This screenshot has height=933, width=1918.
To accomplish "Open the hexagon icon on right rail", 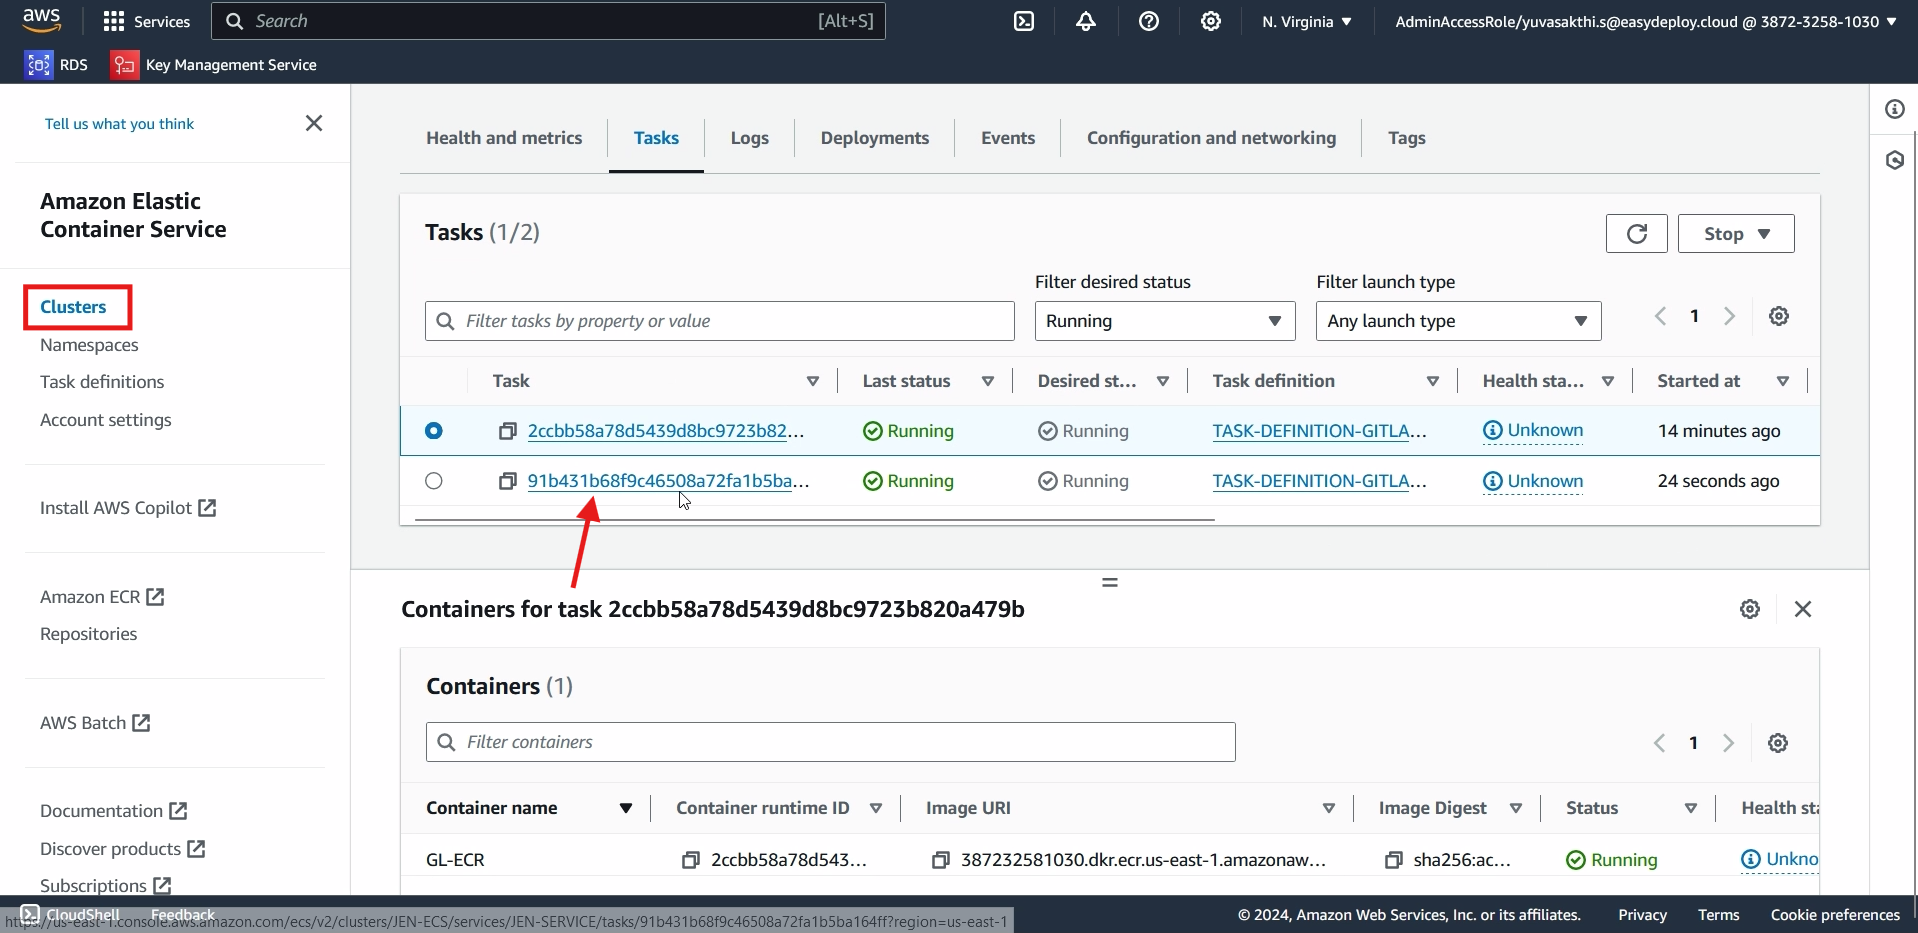I will 1895,160.
